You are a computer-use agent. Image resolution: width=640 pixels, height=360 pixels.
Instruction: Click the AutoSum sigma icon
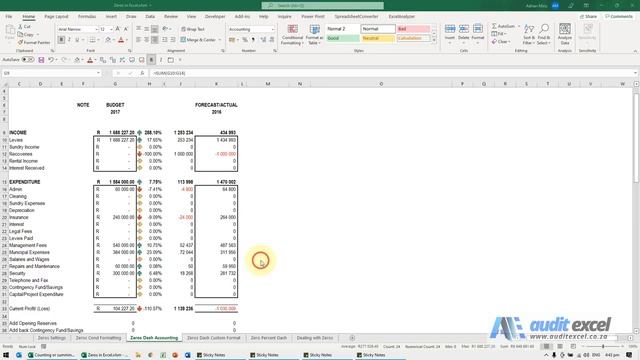click(x=495, y=26)
